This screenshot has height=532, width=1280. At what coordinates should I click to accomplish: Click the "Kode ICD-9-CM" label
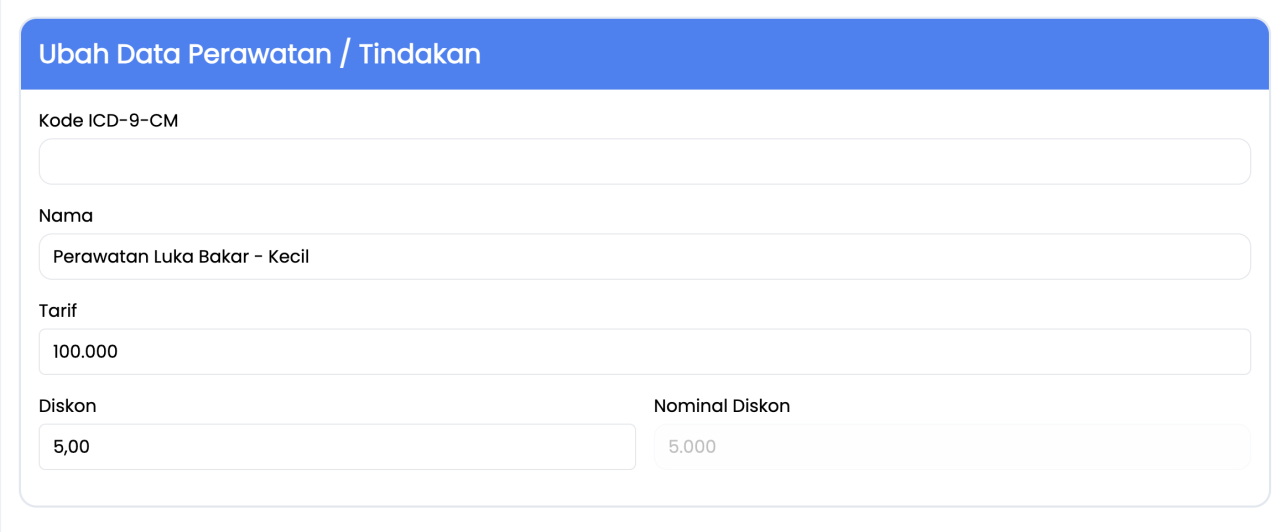[108, 120]
